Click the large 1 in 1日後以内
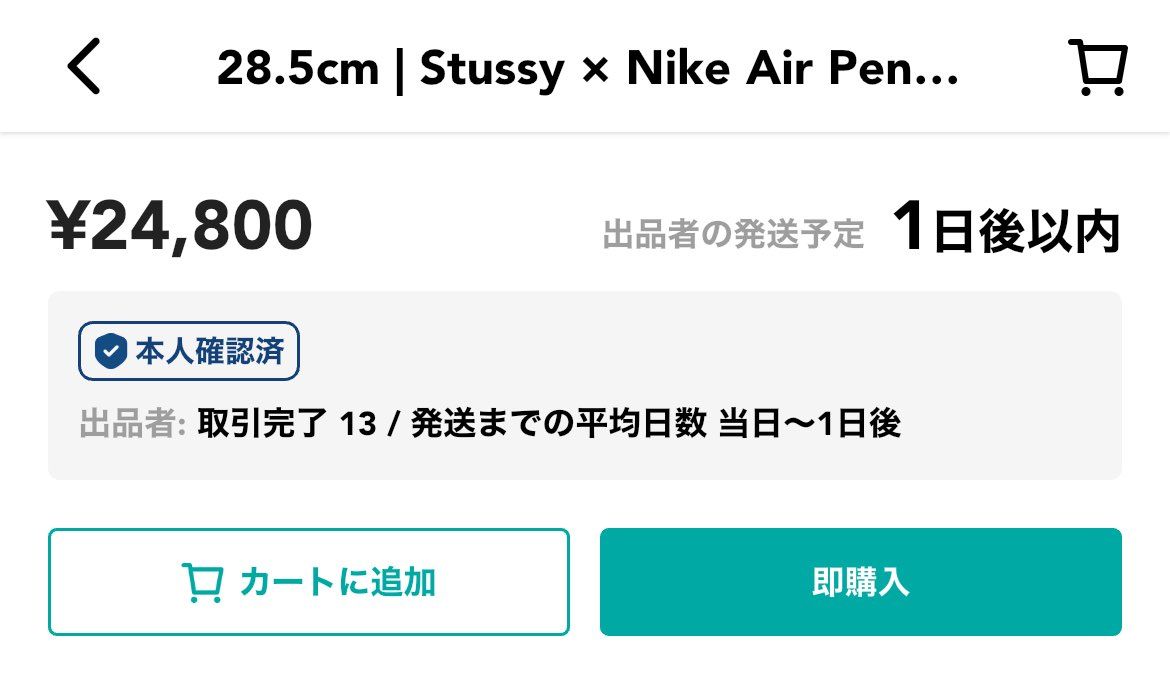 click(x=909, y=227)
